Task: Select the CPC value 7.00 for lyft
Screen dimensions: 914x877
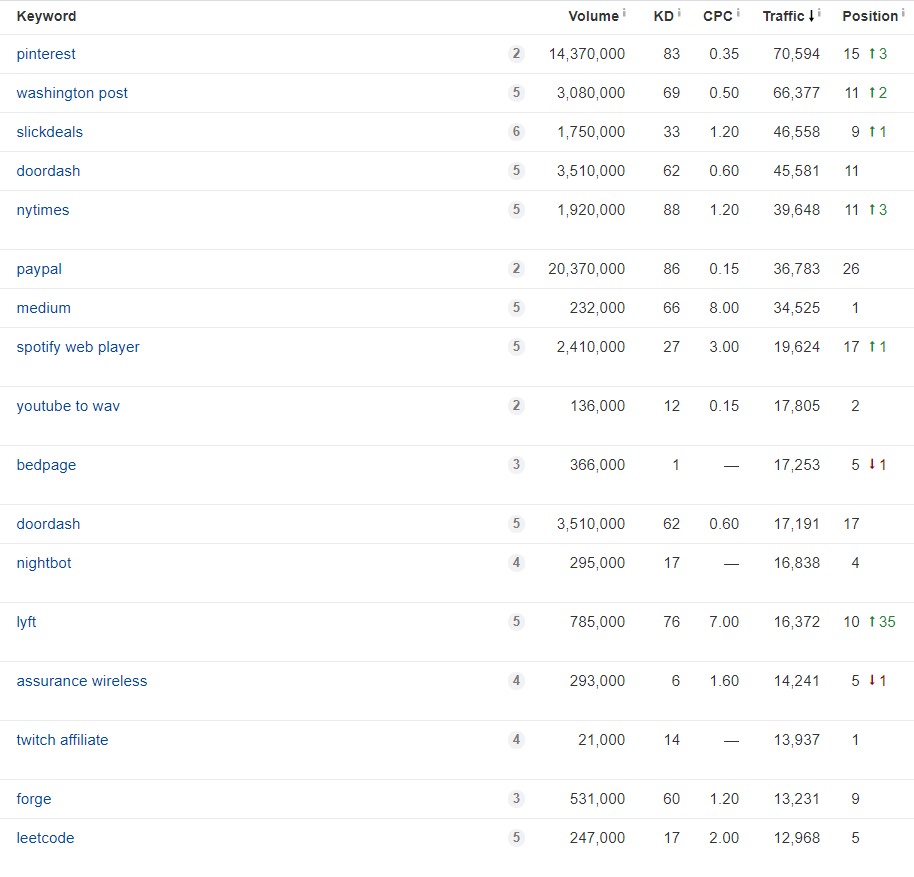Action: pos(724,622)
